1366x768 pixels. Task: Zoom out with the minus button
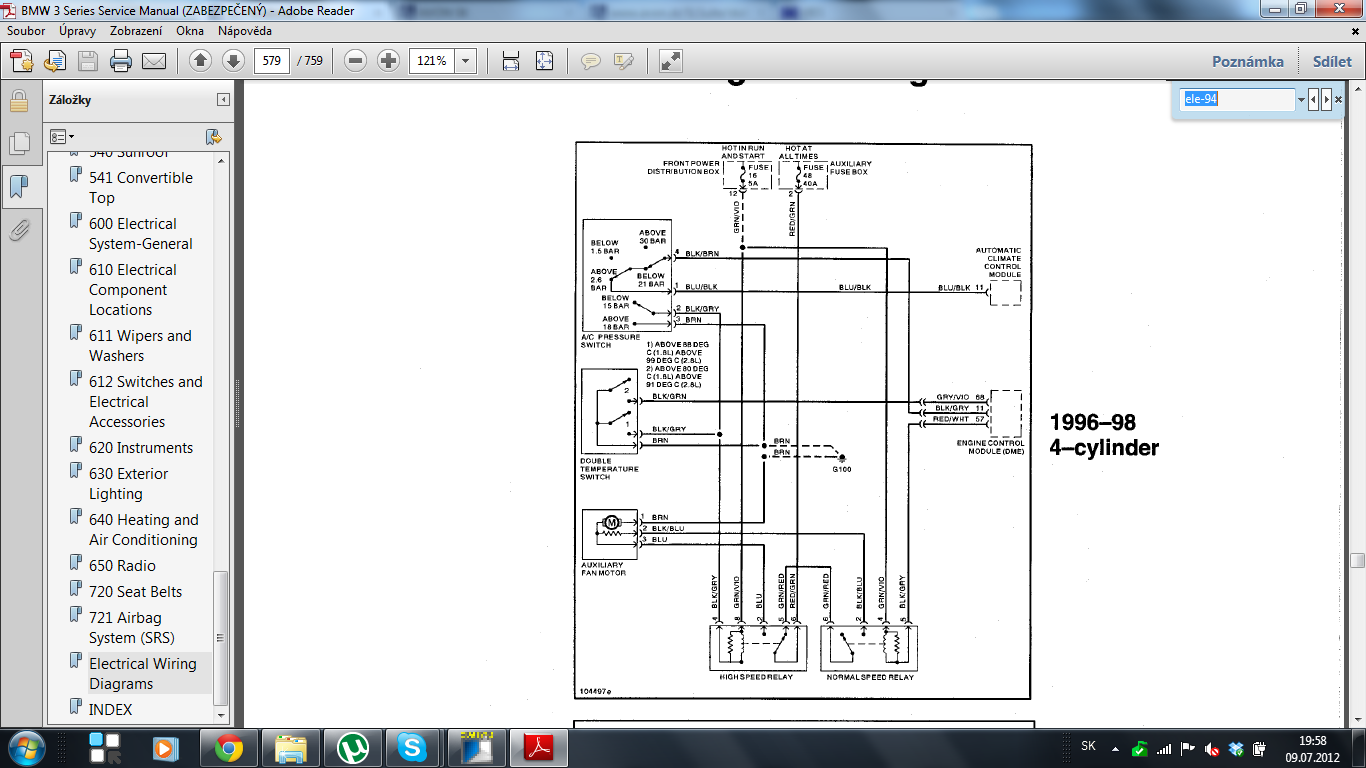point(355,61)
